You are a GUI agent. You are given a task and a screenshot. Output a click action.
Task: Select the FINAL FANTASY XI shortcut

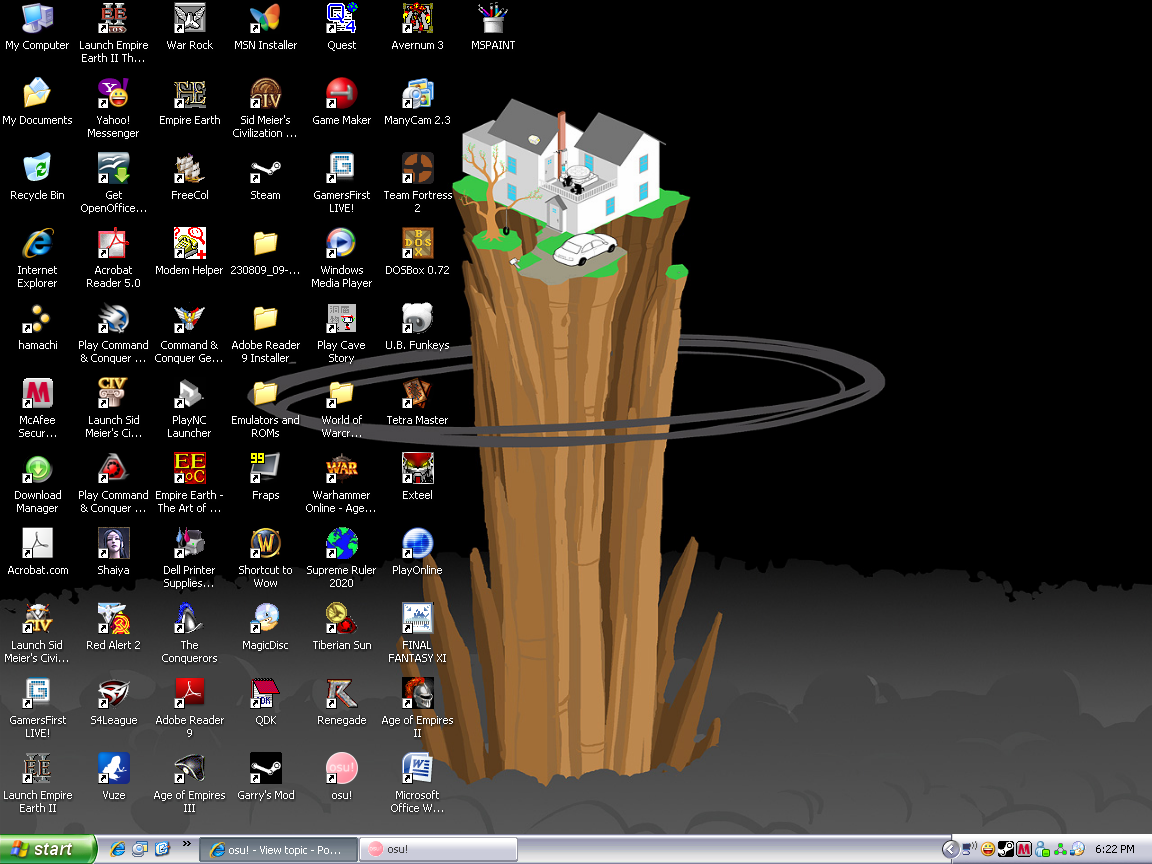click(417, 633)
